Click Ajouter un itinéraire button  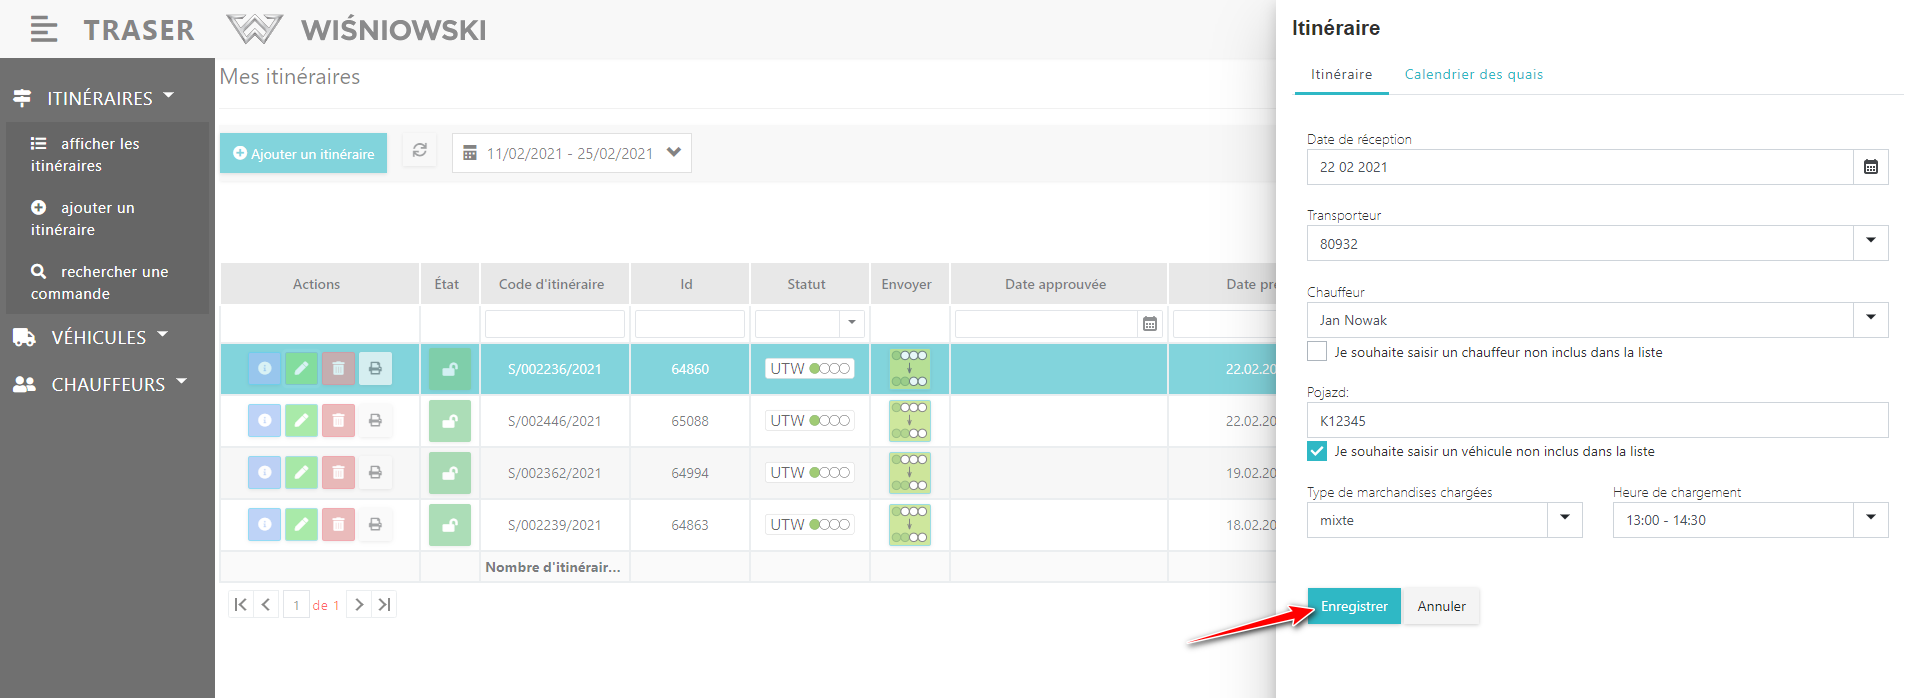pos(303,153)
